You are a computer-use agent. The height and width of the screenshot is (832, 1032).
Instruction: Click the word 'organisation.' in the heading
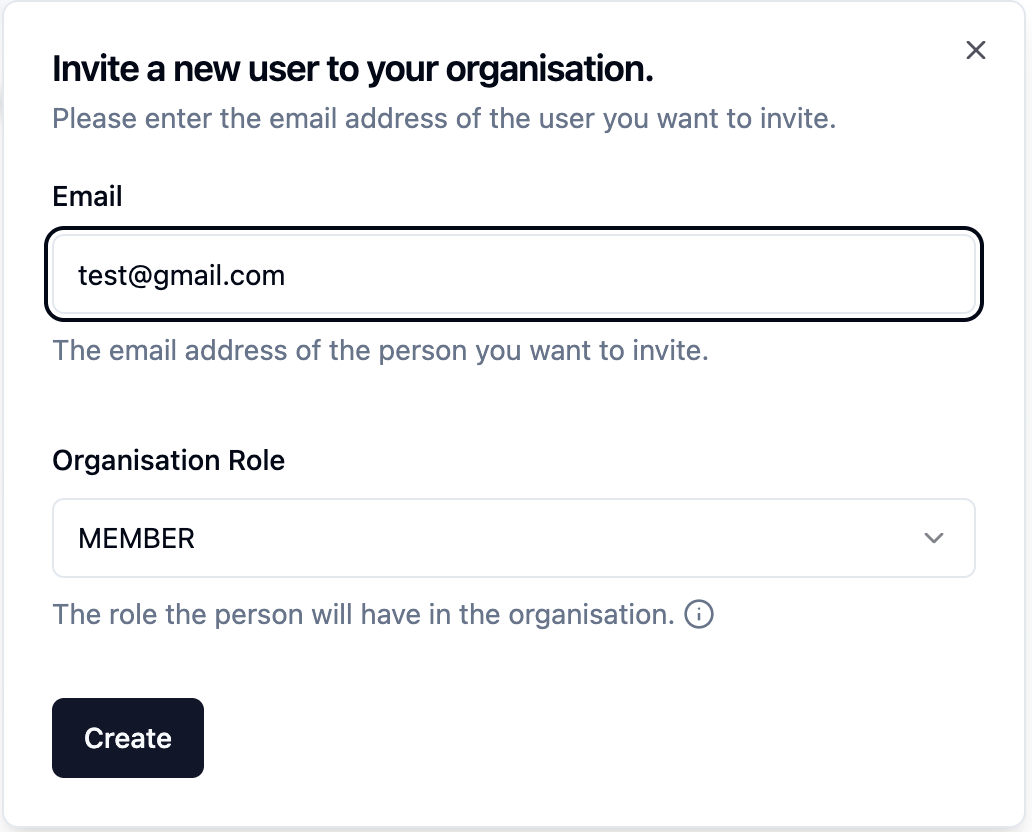coord(550,69)
